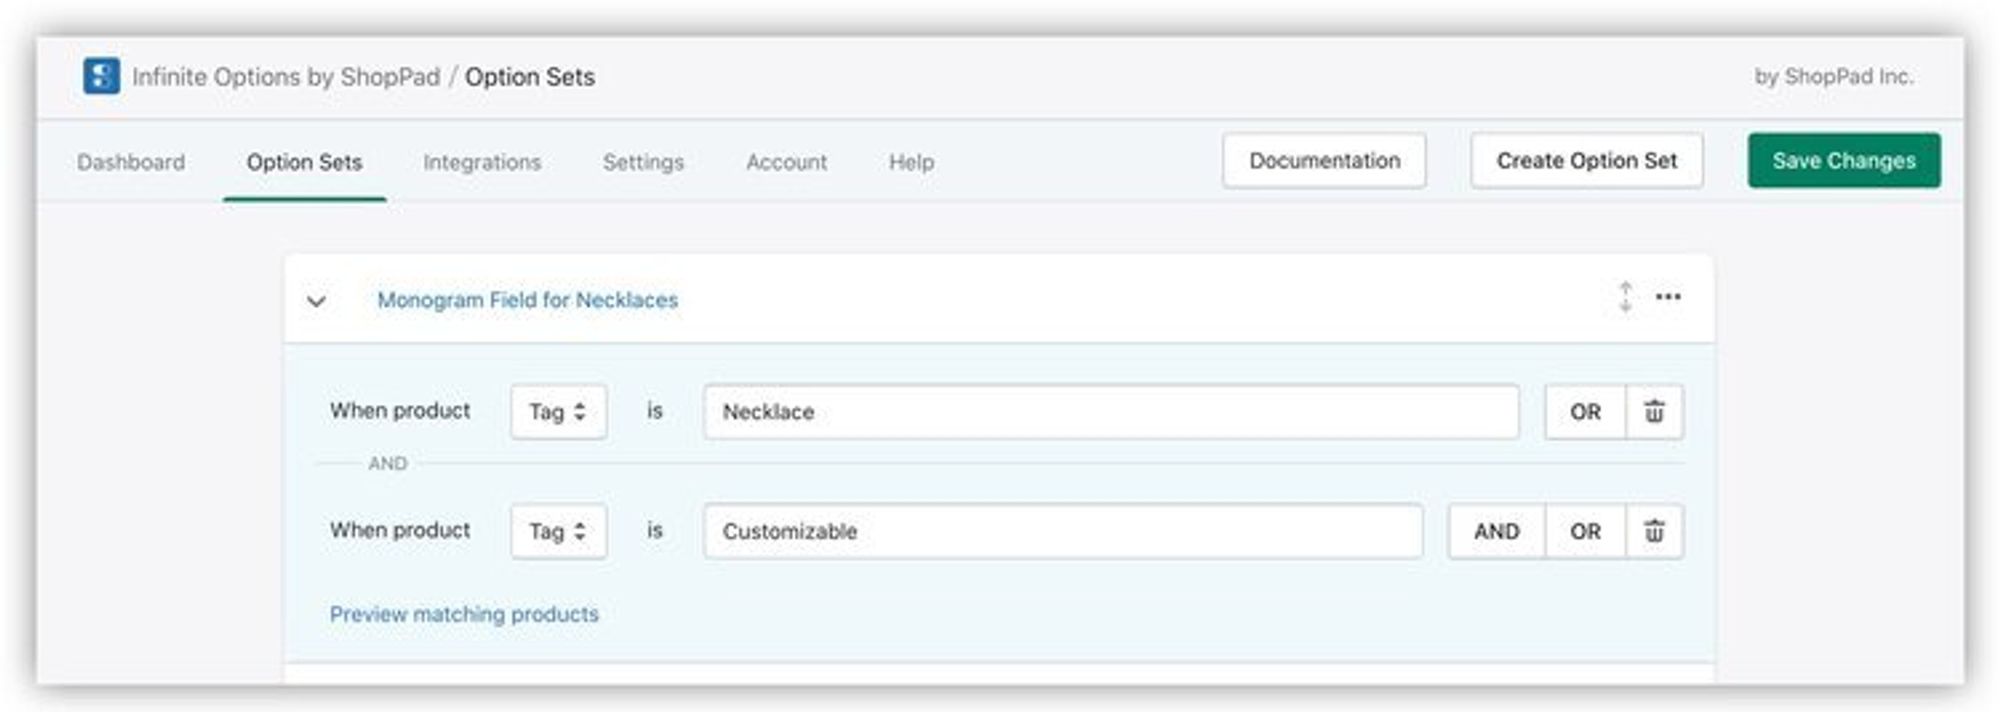Image resolution: width=2000 pixels, height=712 pixels.
Task: Add an OR condition to the Customizable rule
Action: [1585, 531]
